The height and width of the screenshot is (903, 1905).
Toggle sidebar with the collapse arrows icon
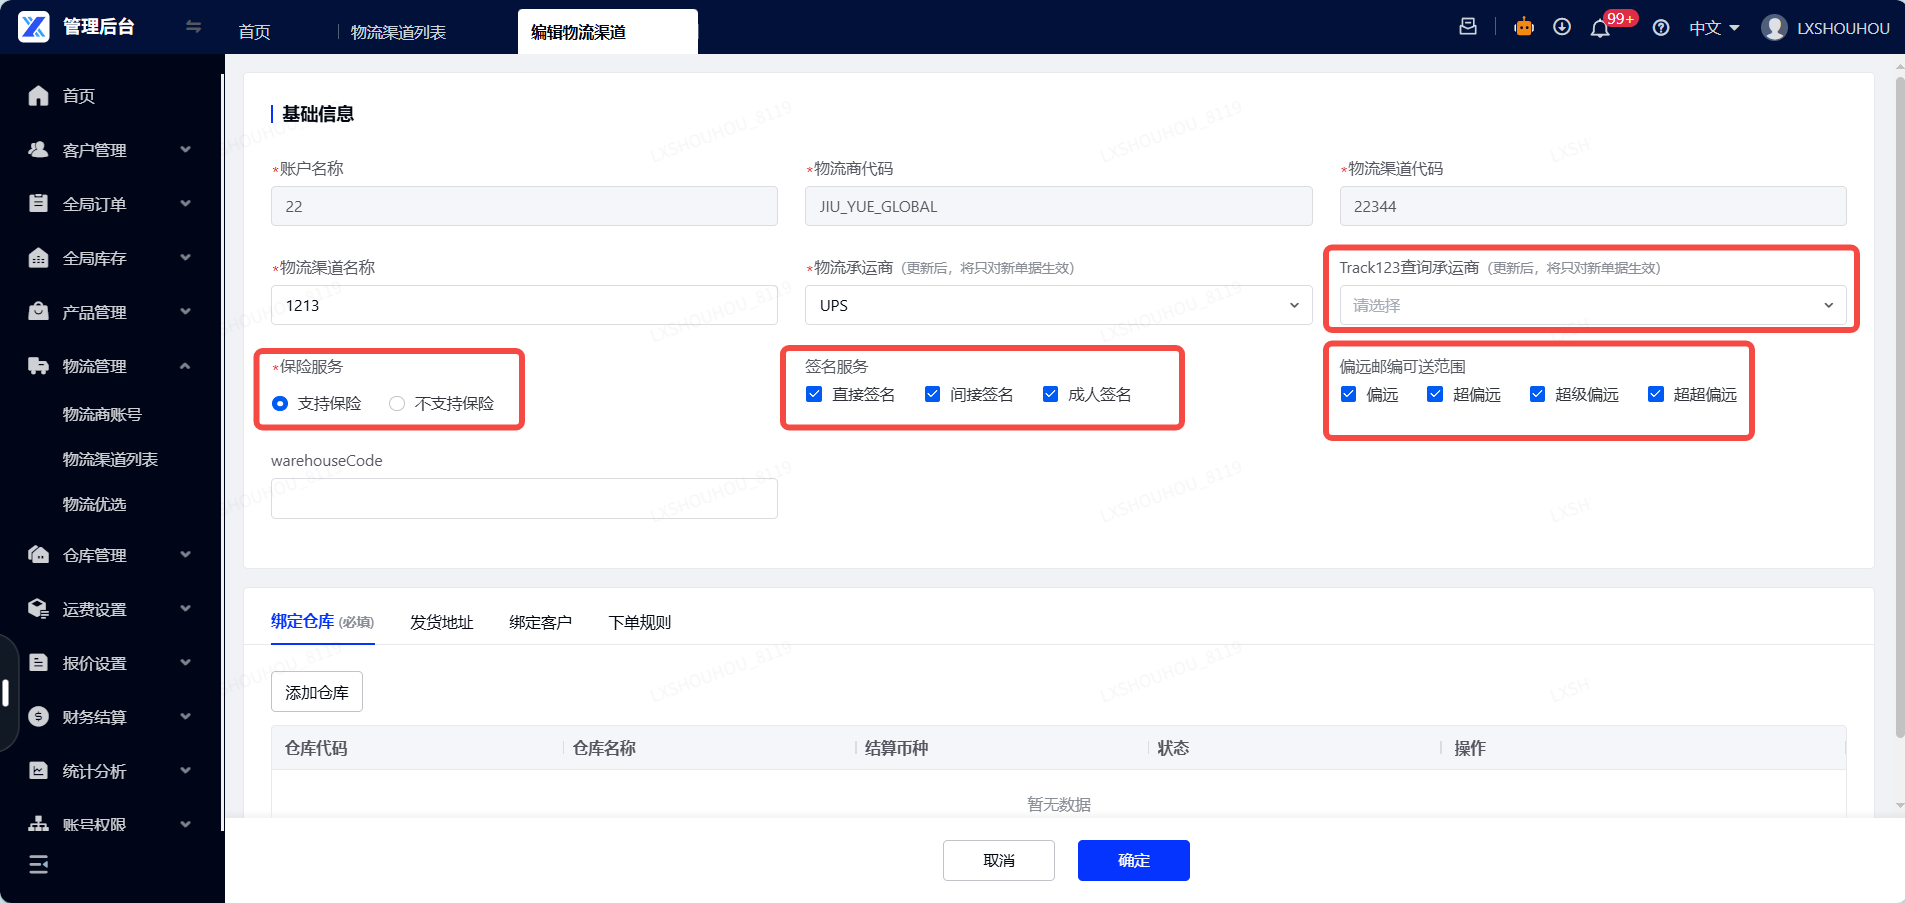[194, 27]
